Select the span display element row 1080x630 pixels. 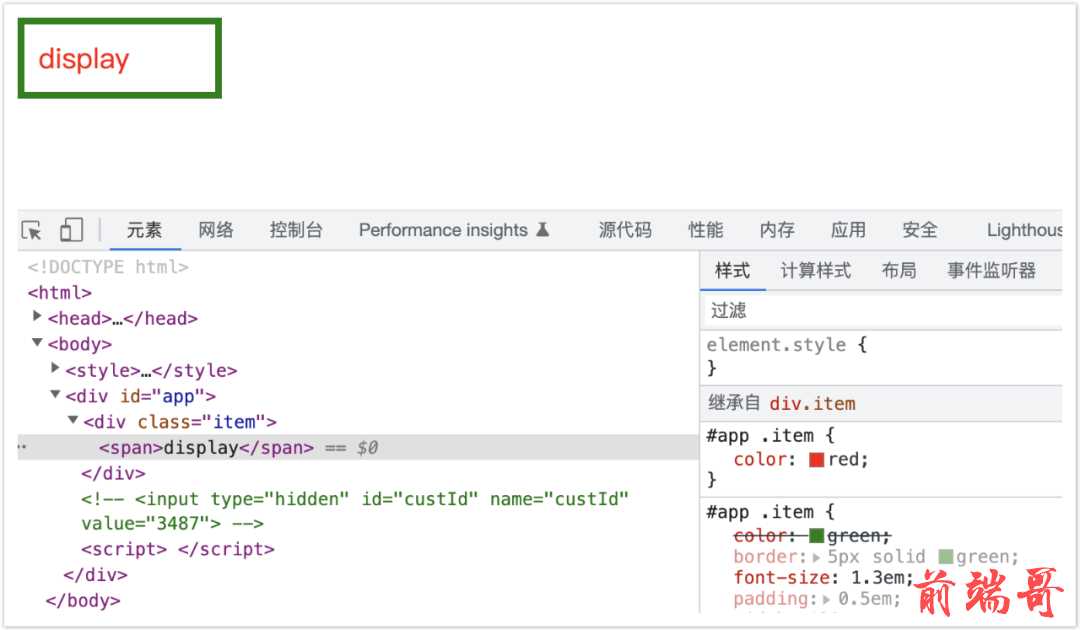pyautogui.click(x=358, y=448)
